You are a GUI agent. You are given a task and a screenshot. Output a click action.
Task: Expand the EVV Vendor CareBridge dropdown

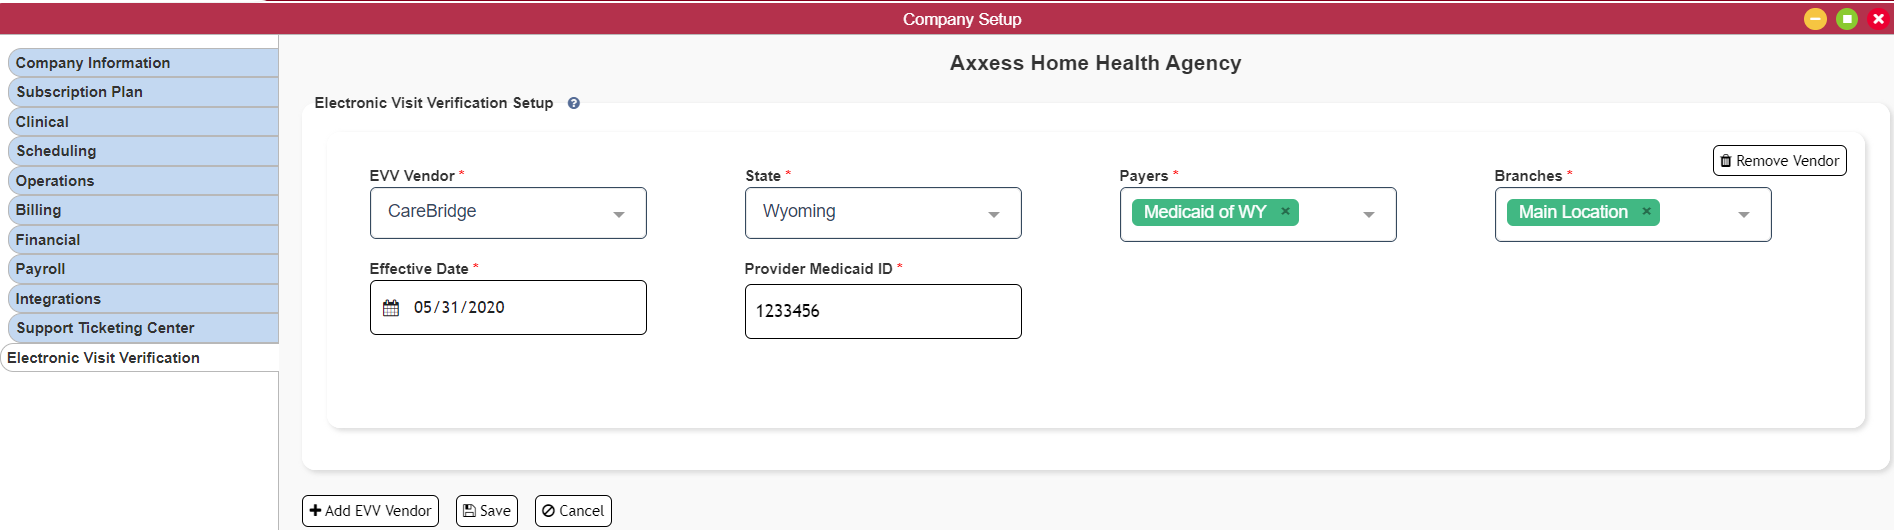(508, 213)
